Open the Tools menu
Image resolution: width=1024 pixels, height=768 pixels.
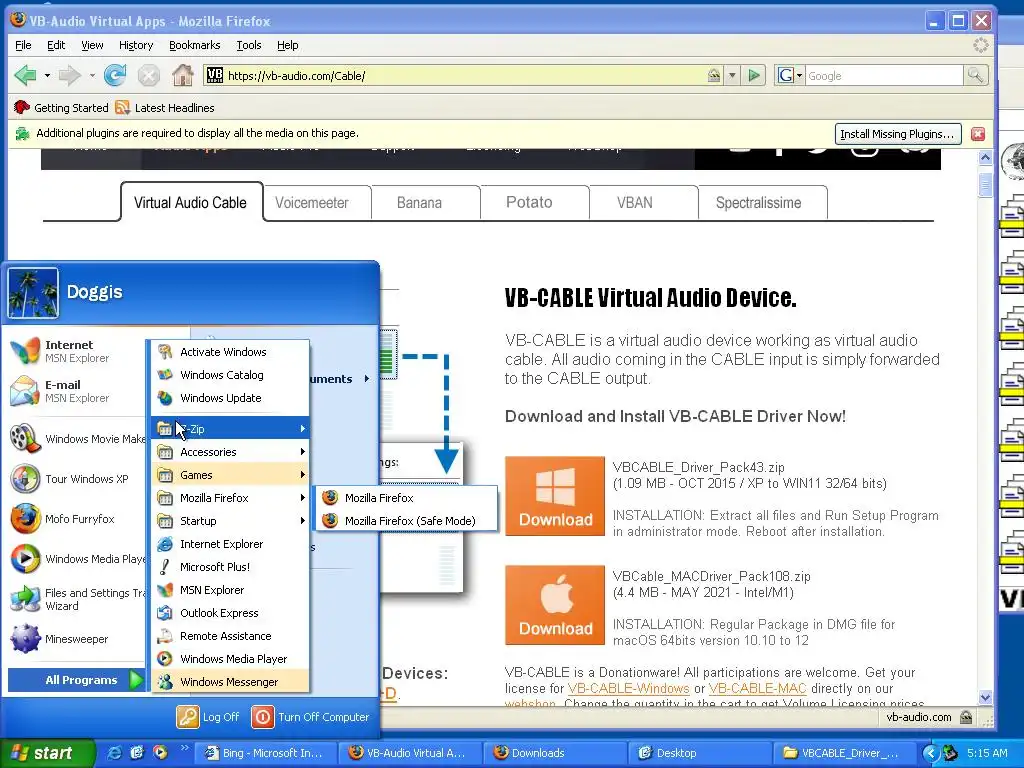249,45
